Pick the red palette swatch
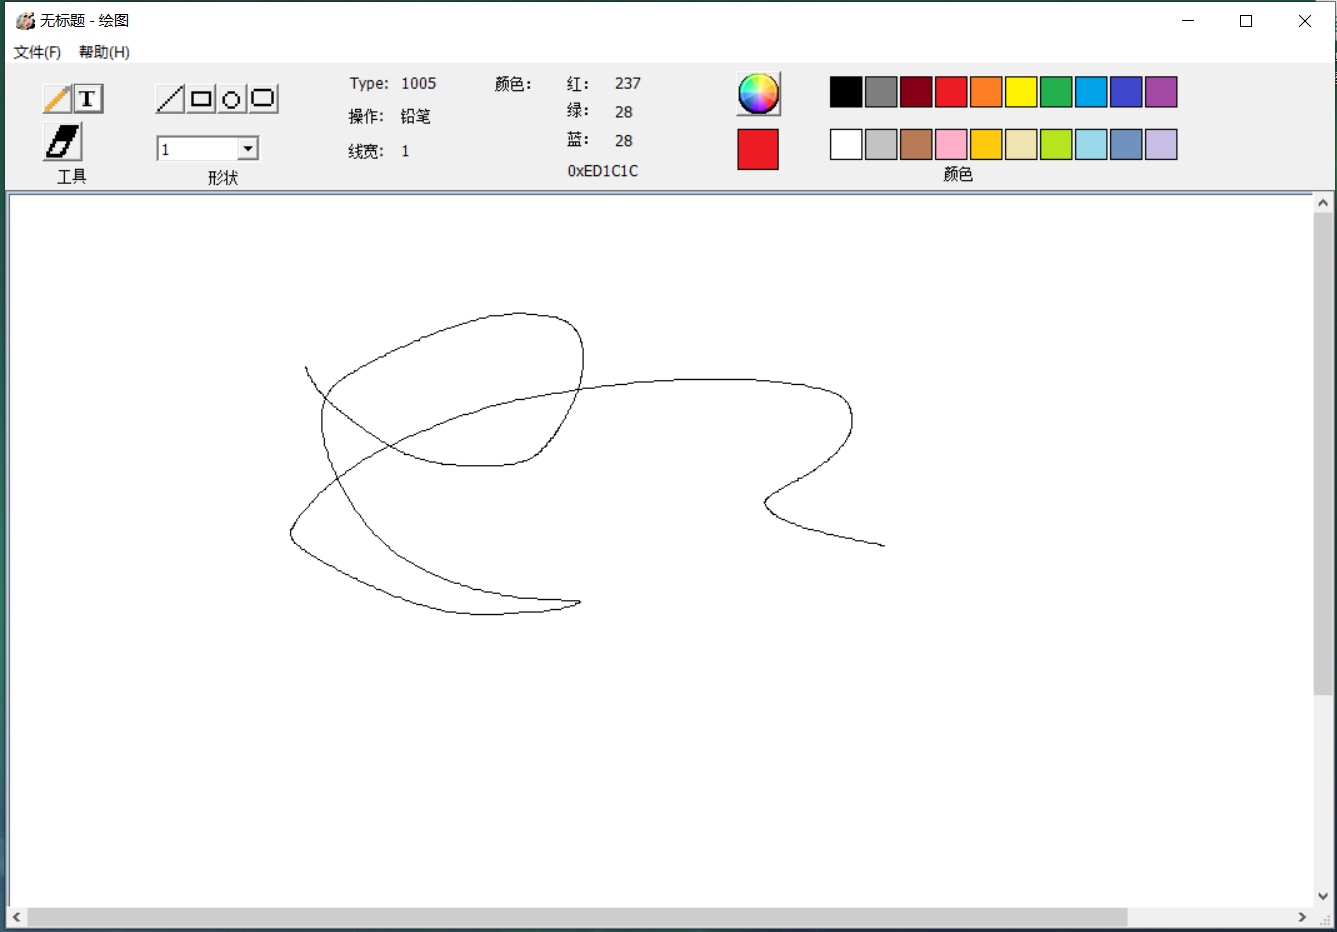This screenshot has width=1337, height=932. coord(951,92)
